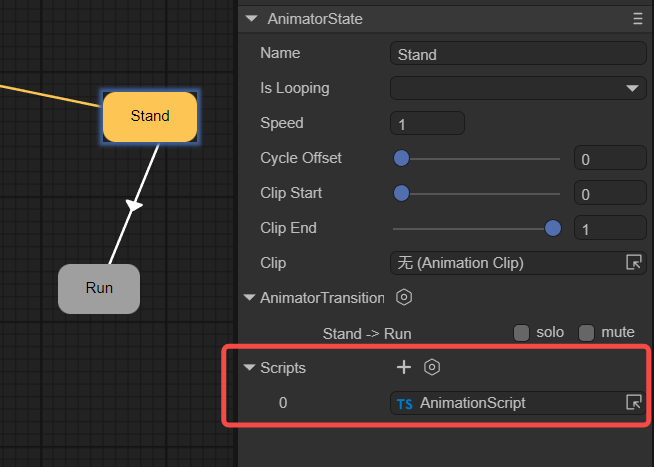Collapse the Scripts section
The width and height of the screenshot is (654, 467).
tap(251, 368)
